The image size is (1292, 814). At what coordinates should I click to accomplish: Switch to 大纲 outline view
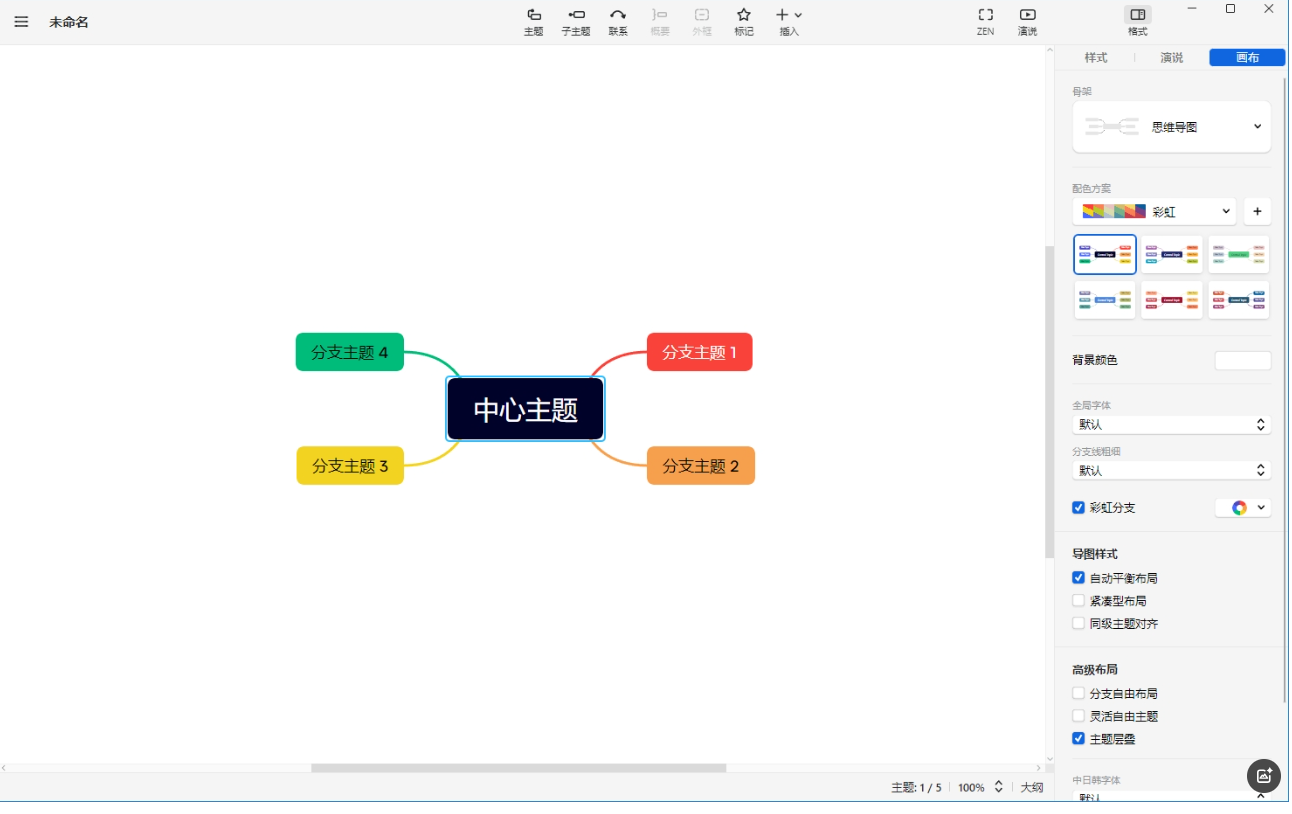[1032, 788]
